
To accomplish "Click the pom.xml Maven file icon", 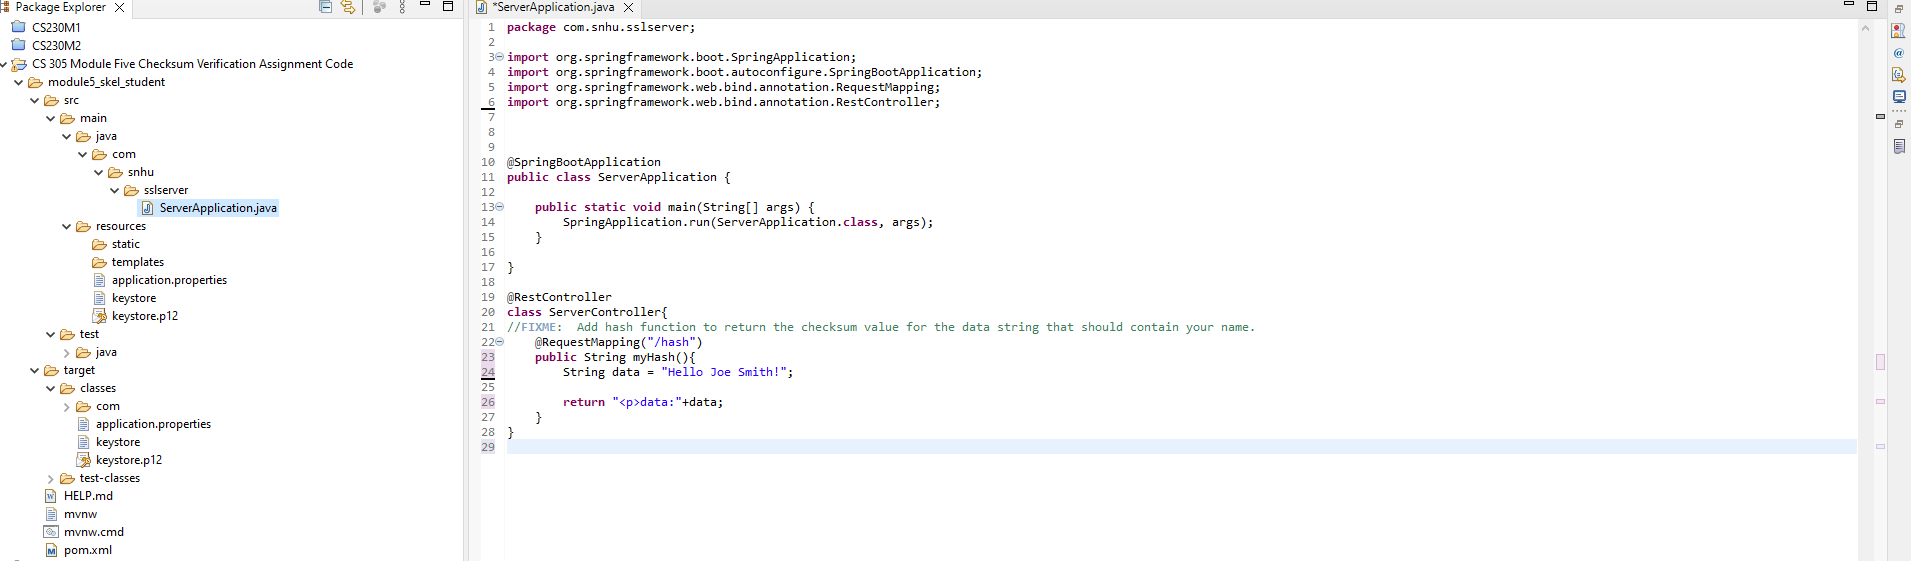I will 51,550.
